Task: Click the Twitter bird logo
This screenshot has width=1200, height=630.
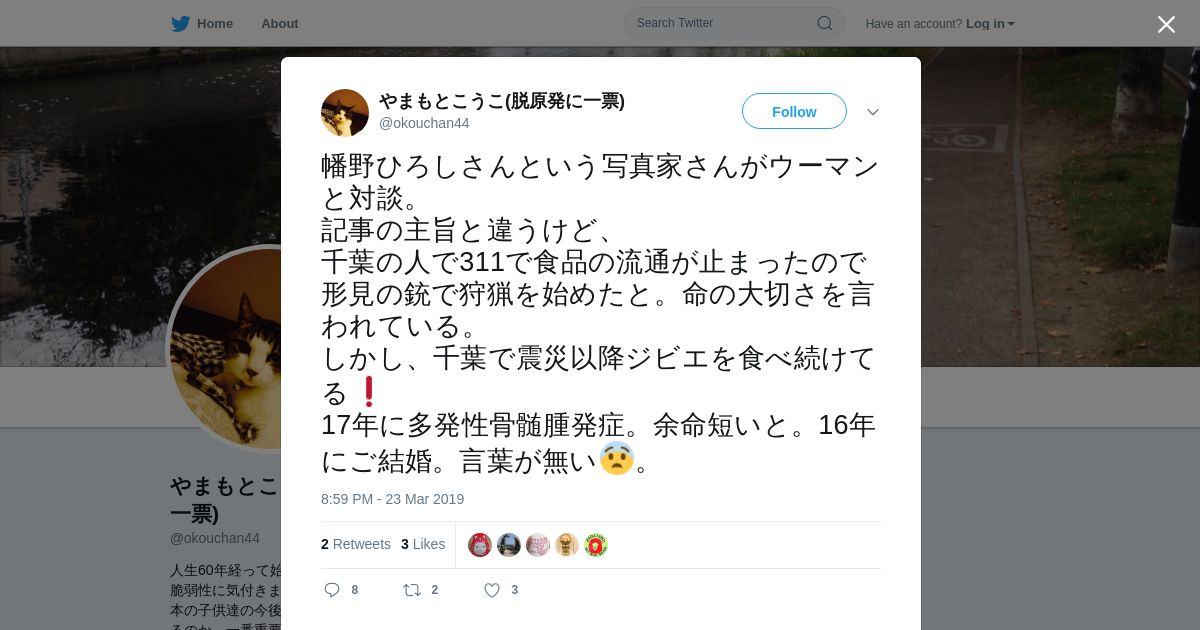Action: coord(180,24)
